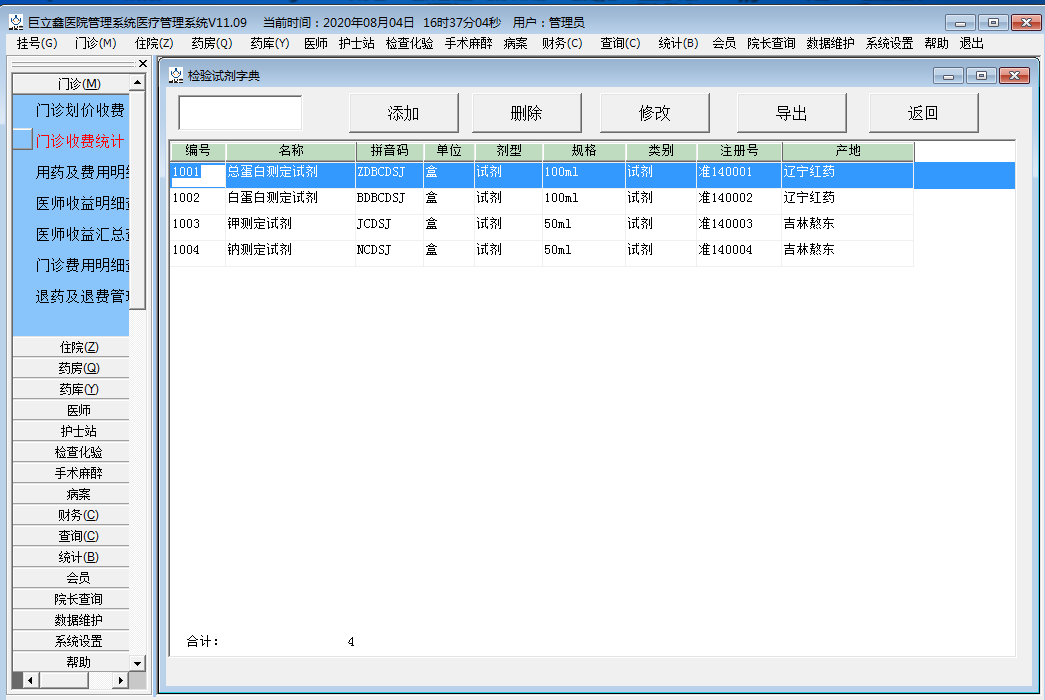
Task: Click sidebar horizontal scroll left arrow
Action: click(x=29, y=680)
